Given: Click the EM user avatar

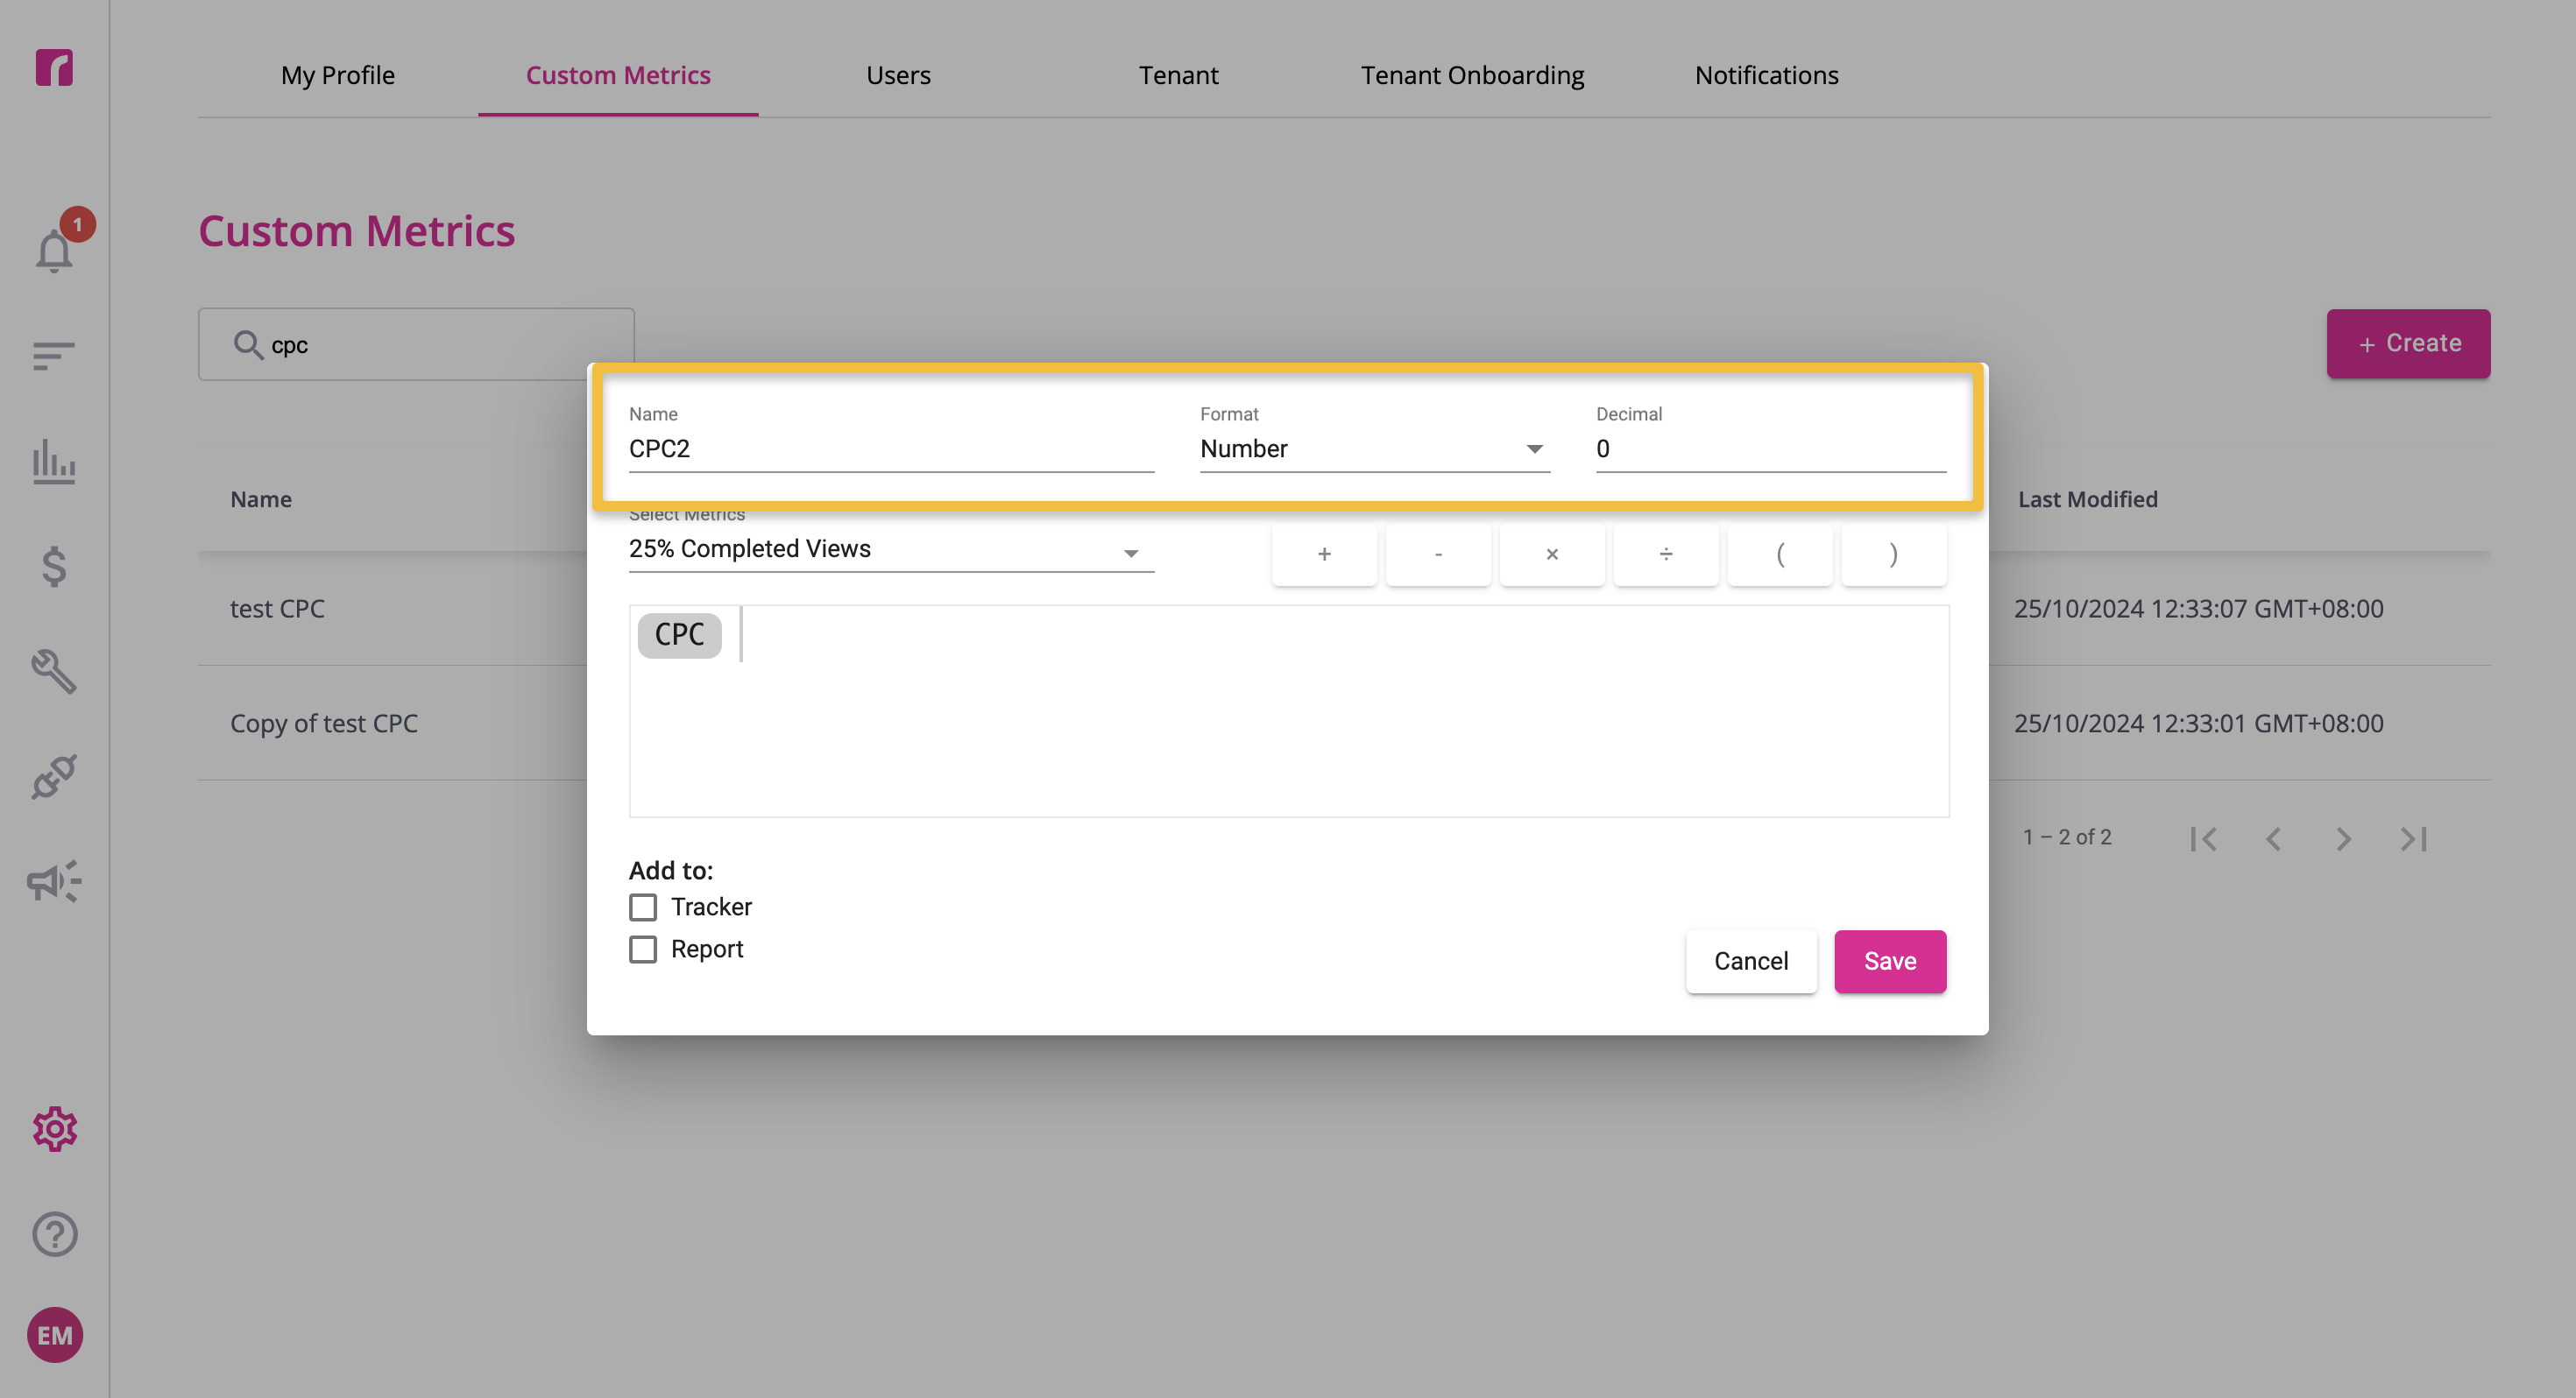Looking at the screenshot, I should tap(54, 1335).
